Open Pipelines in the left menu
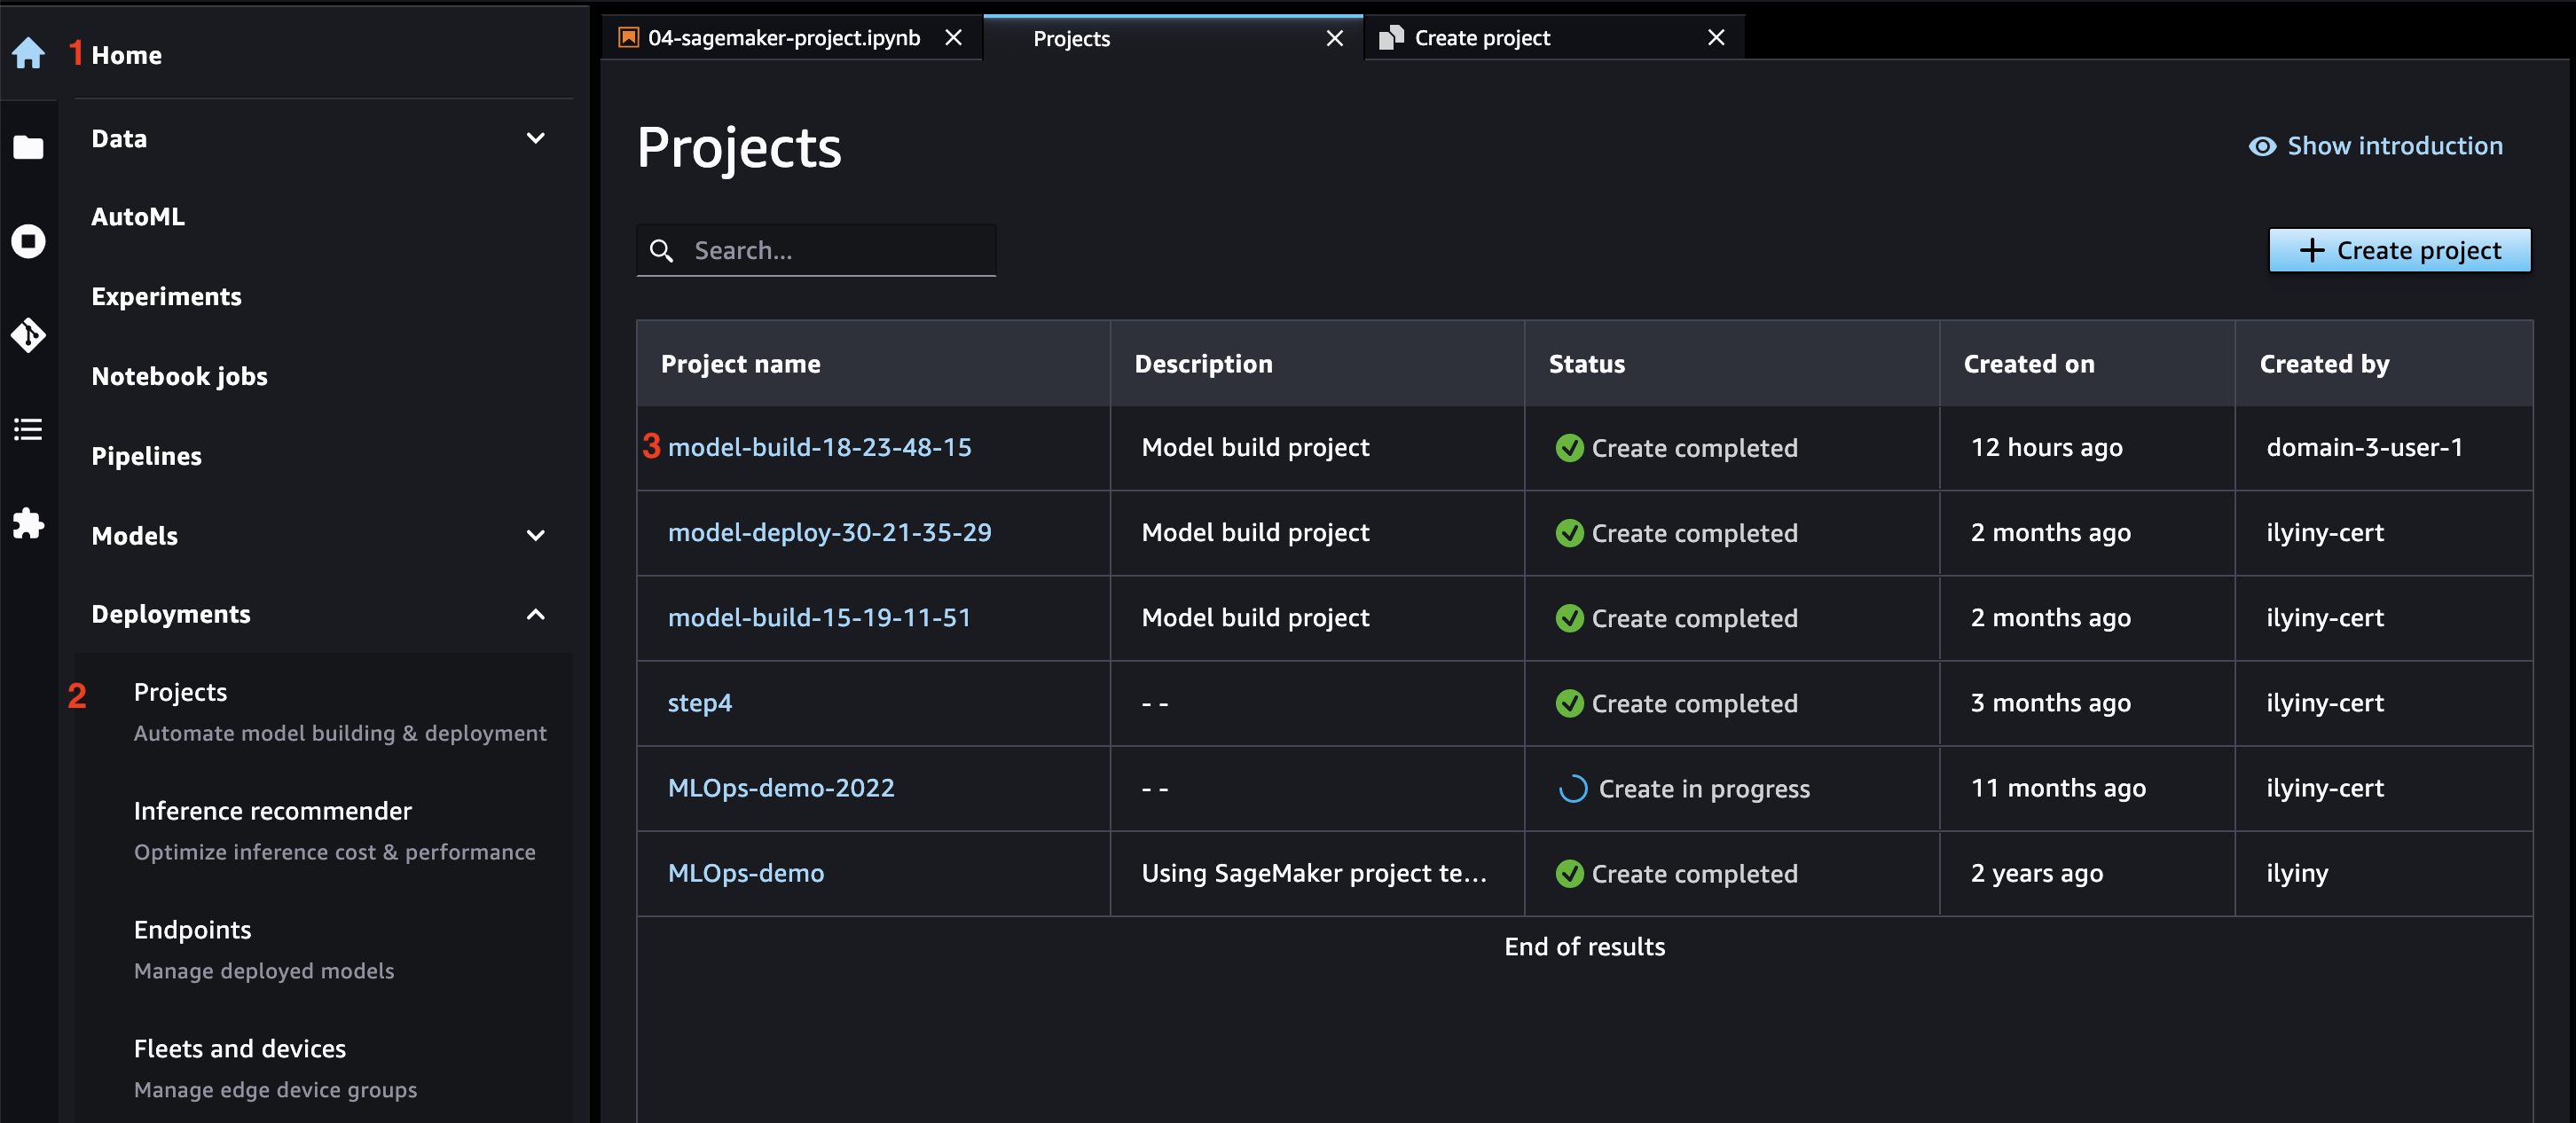 pos(146,456)
